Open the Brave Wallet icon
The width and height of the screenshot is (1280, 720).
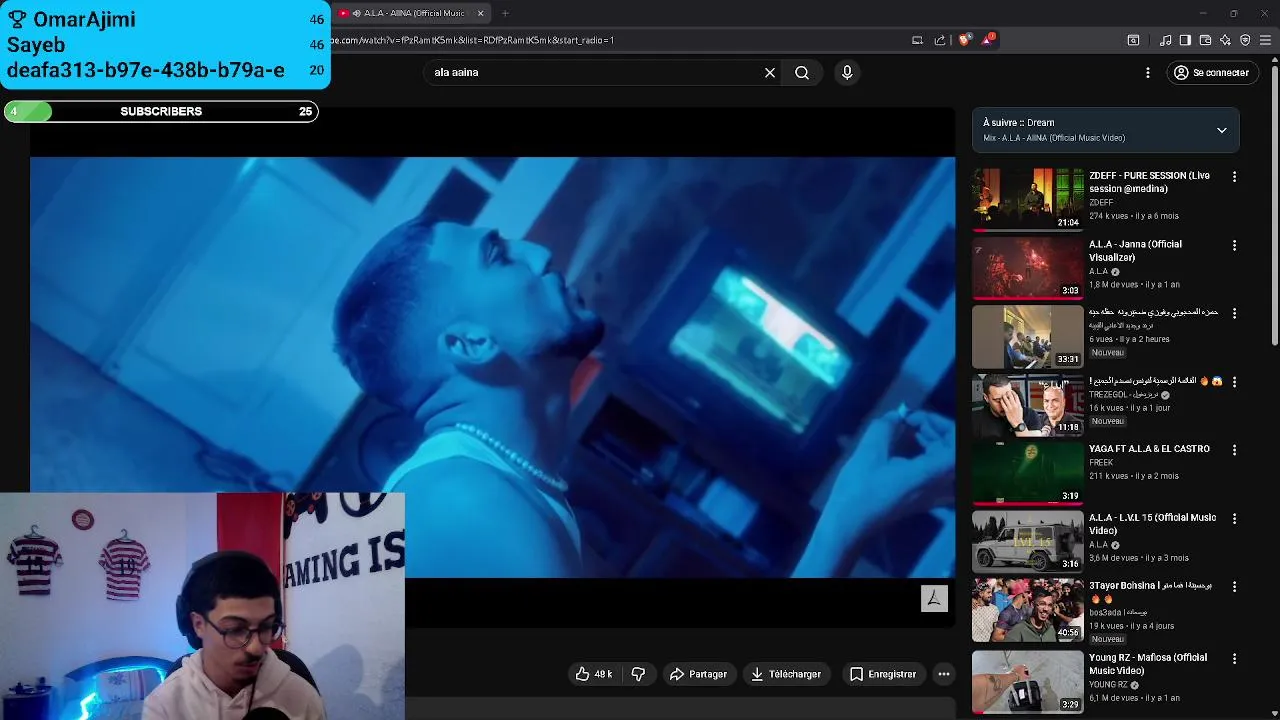[1205, 40]
